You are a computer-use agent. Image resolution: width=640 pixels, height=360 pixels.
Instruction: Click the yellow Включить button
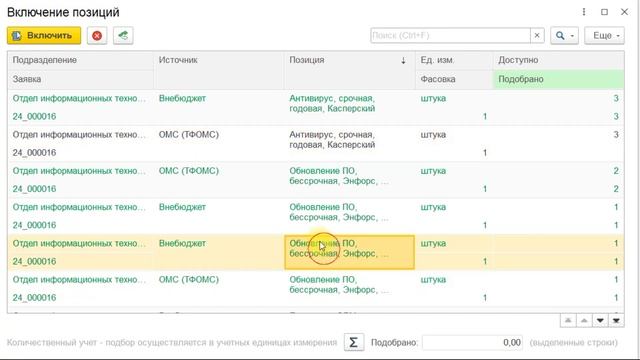44,36
